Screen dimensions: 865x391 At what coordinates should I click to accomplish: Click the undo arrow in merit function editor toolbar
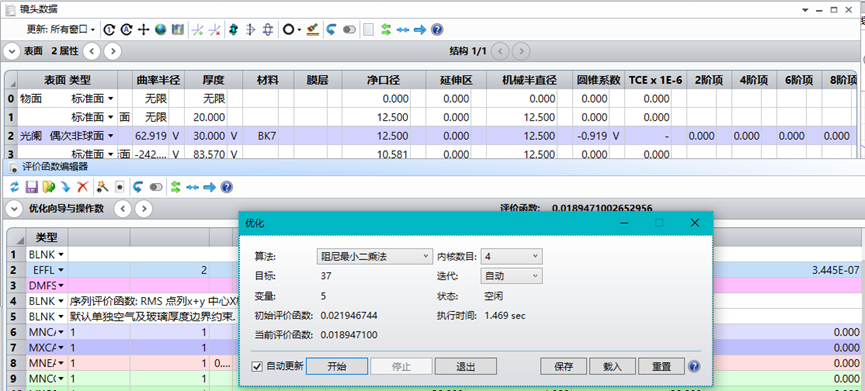(x=138, y=188)
